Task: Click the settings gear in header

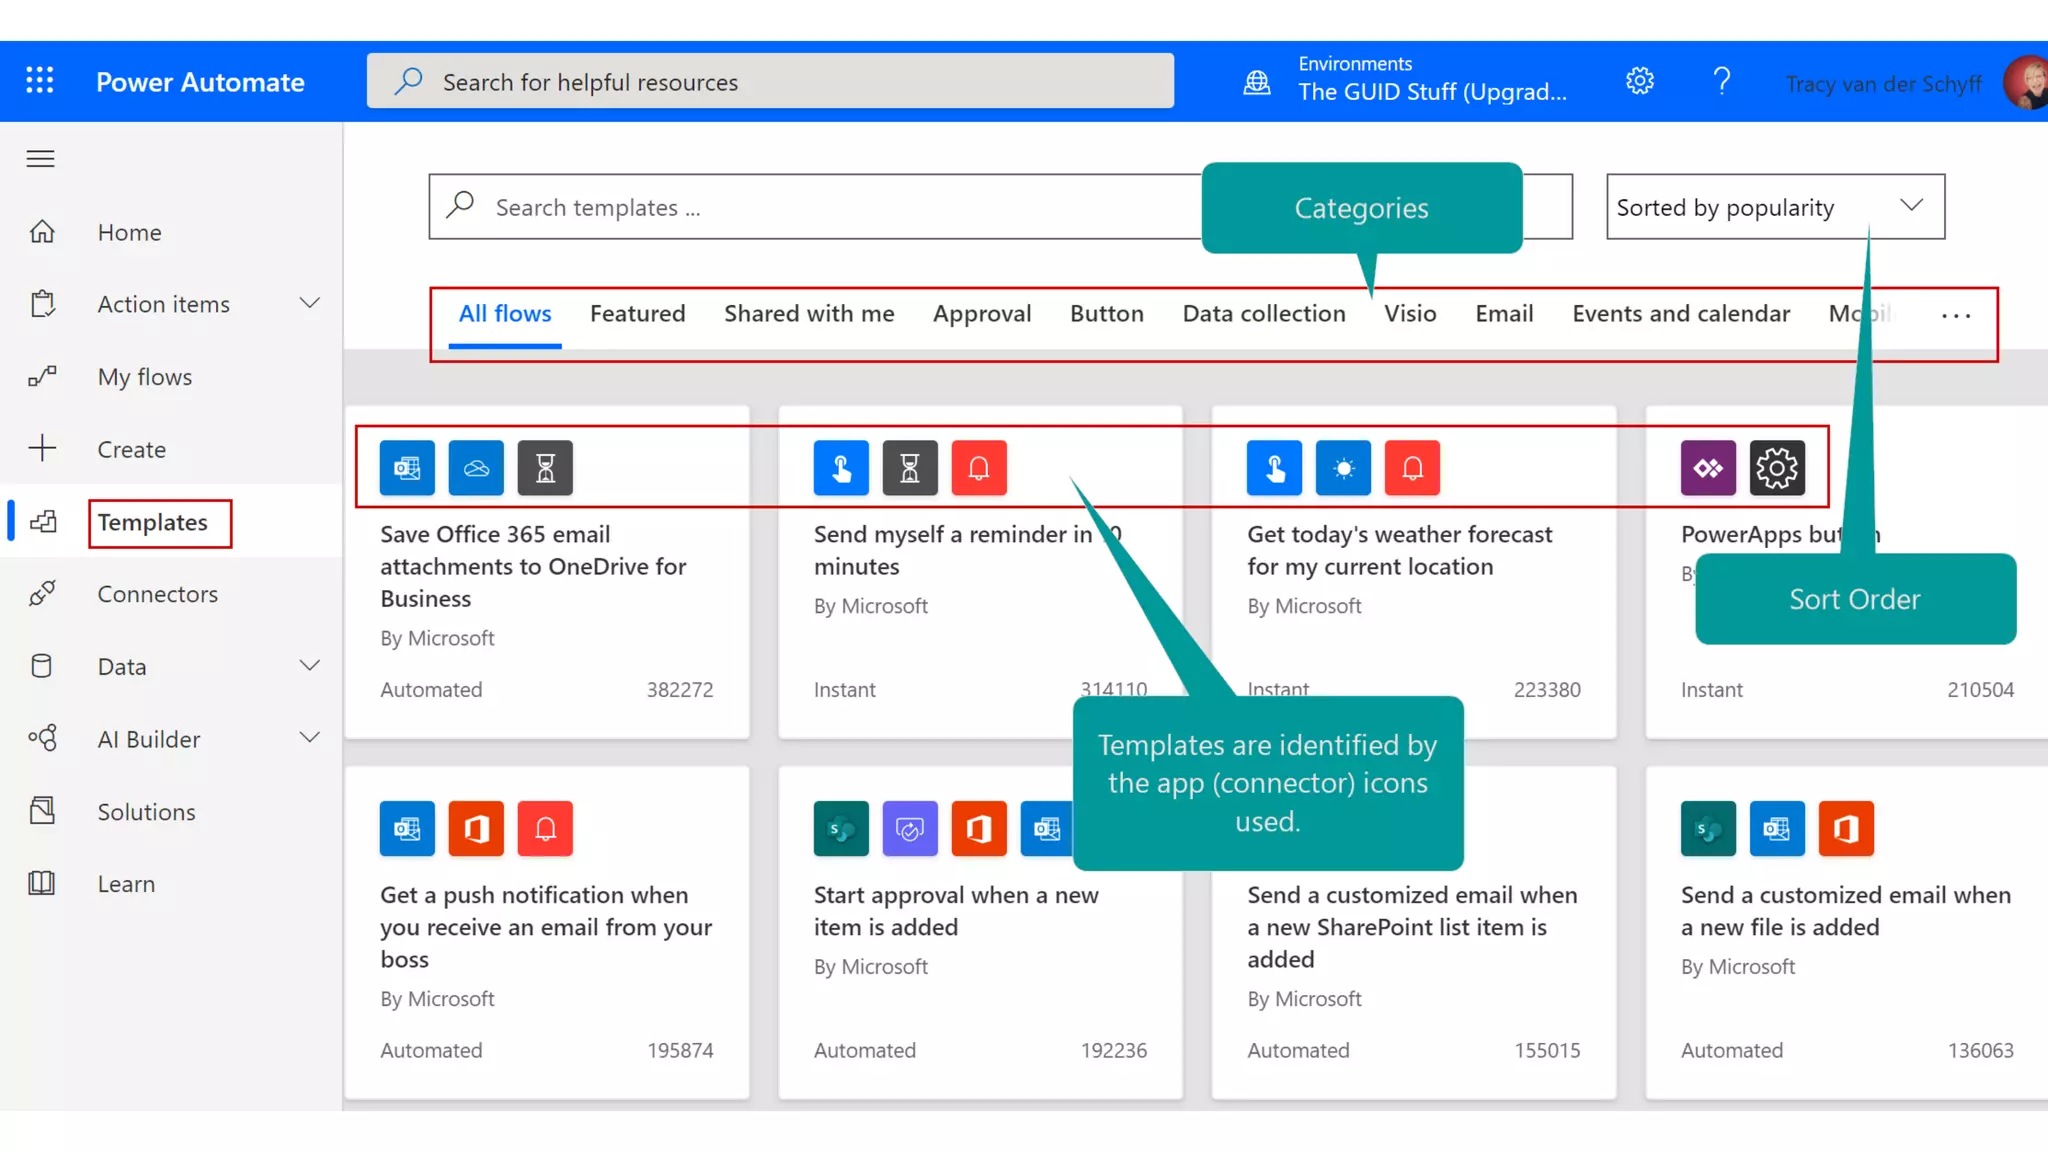Action: coord(1640,81)
